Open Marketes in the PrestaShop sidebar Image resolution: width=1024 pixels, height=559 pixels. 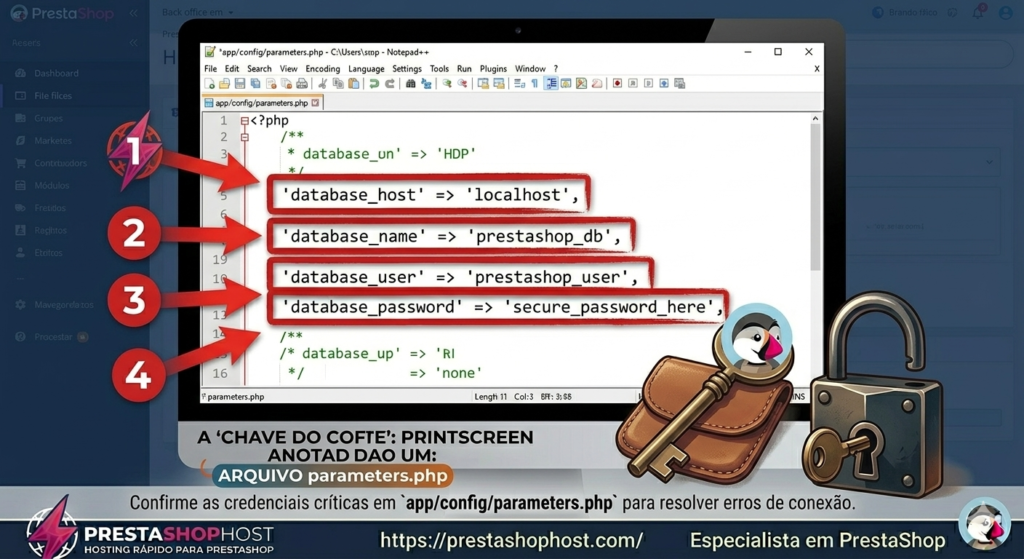click(x=53, y=140)
